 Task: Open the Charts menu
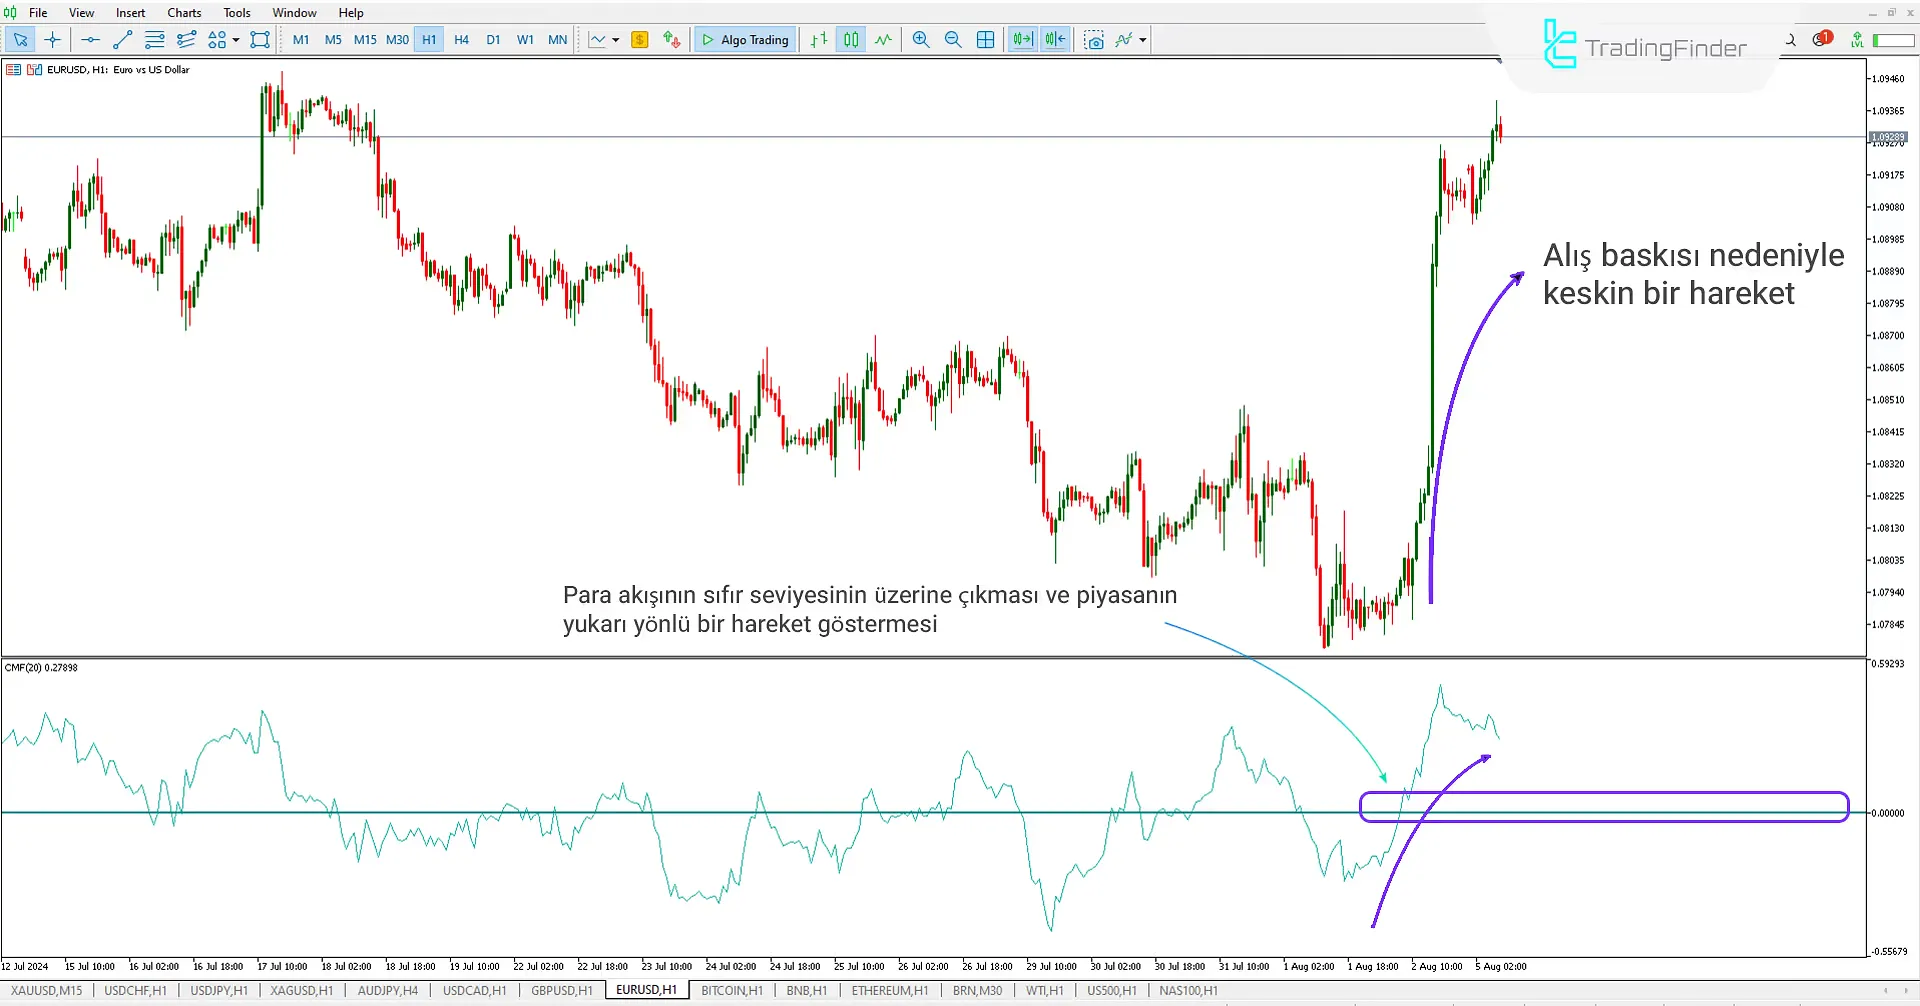point(183,12)
